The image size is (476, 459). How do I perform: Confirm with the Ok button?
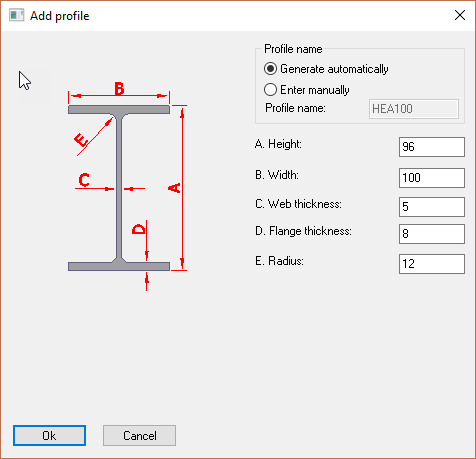click(x=49, y=435)
